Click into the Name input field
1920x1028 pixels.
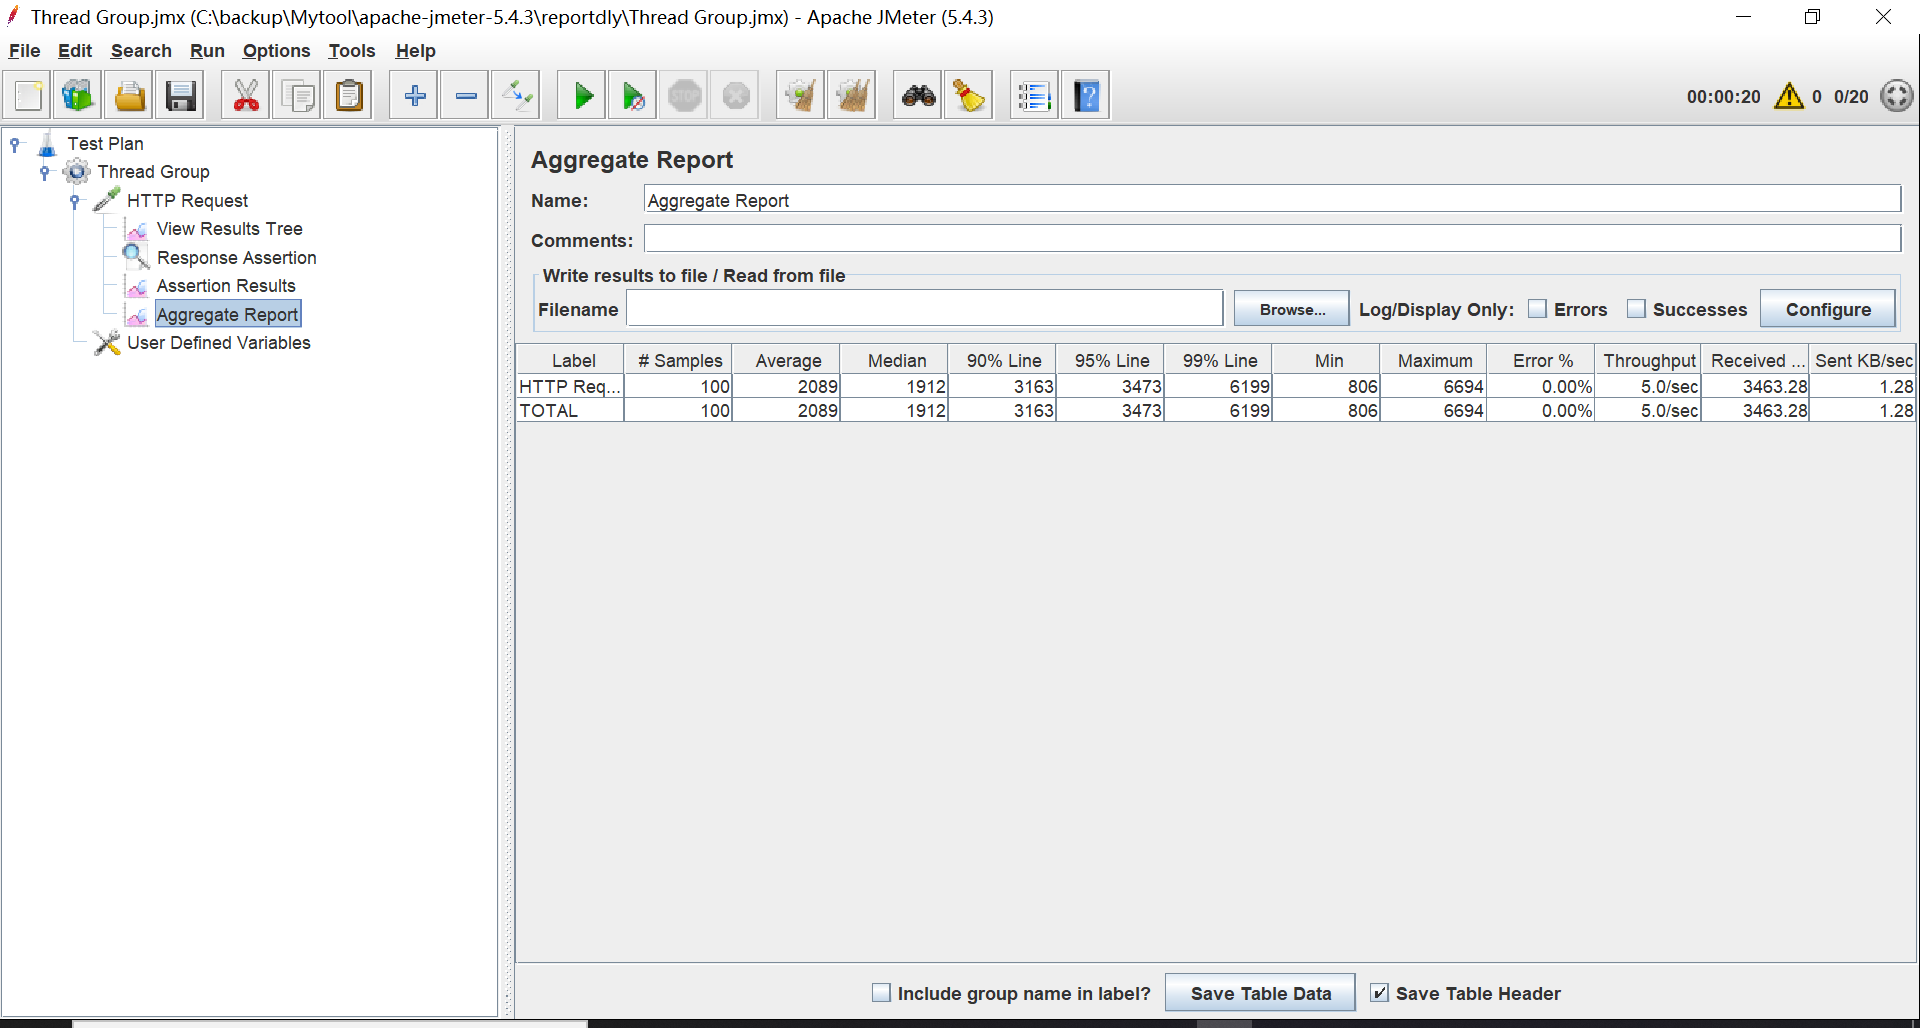tap(1272, 200)
